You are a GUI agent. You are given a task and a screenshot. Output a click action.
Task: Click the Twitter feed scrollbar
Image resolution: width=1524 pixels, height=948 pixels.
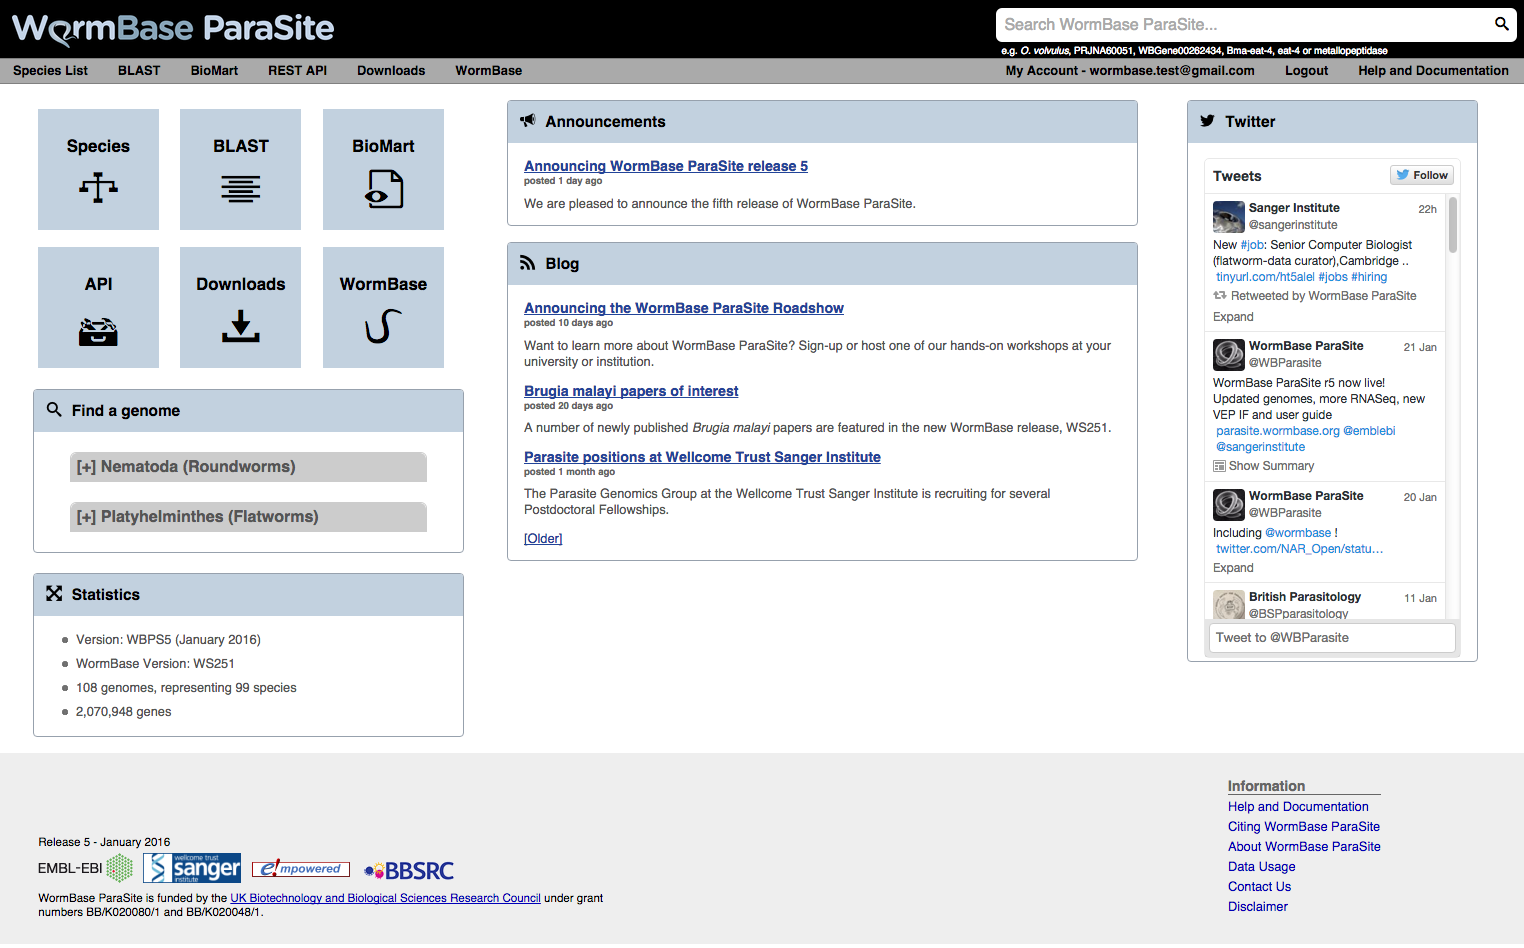[x=1453, y=226]
